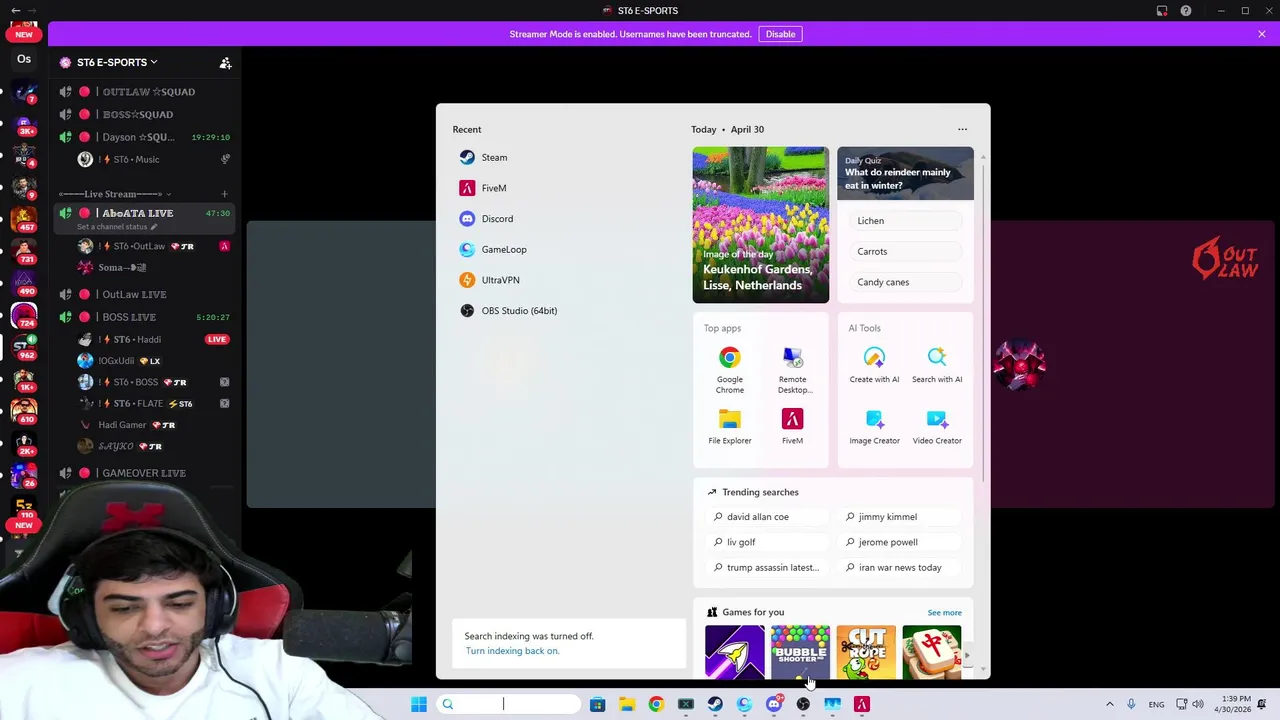The width and height of the screenshot is (1280, 720).
Task: Click Discord invite members icon
Action: (x=225, y=62)
